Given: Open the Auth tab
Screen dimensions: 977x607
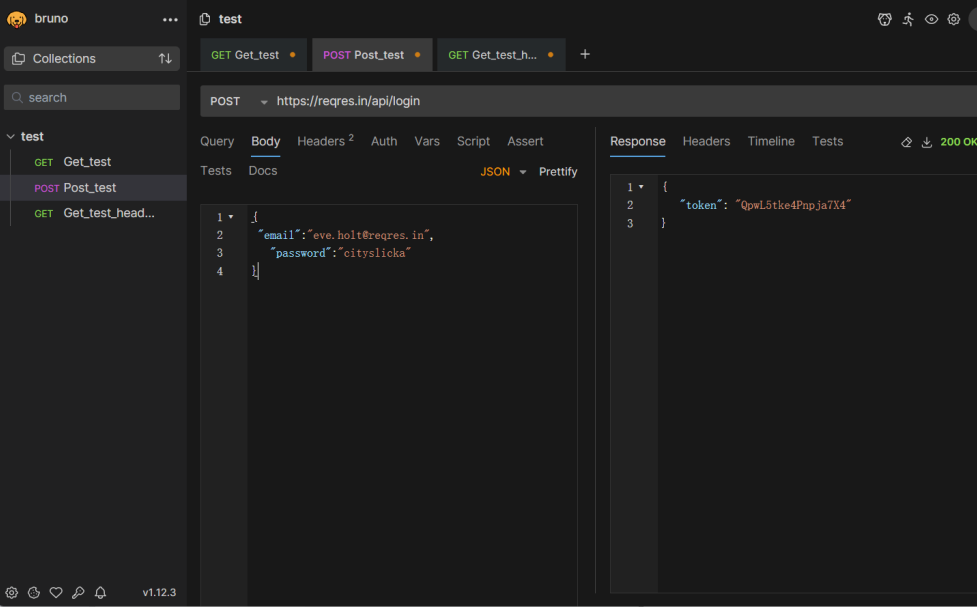Looking at the screenshot, I should pyautogui.click(x=384, y=141).
